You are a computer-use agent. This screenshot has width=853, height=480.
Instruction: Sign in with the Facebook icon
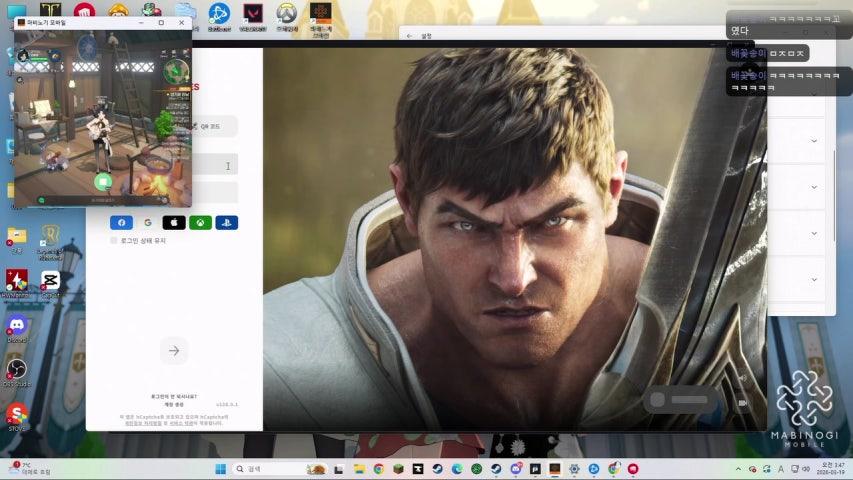[121, 222]
